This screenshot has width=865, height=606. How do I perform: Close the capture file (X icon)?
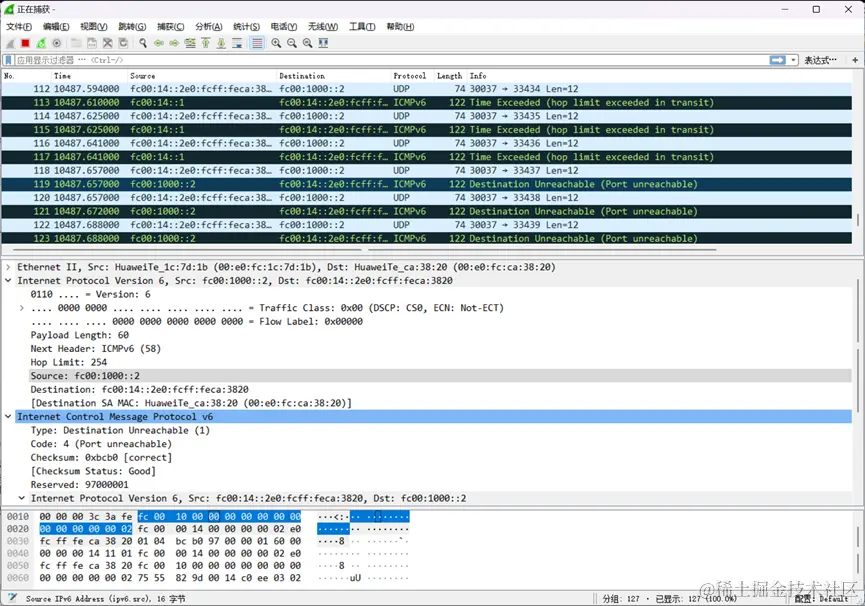coord(108,43)
